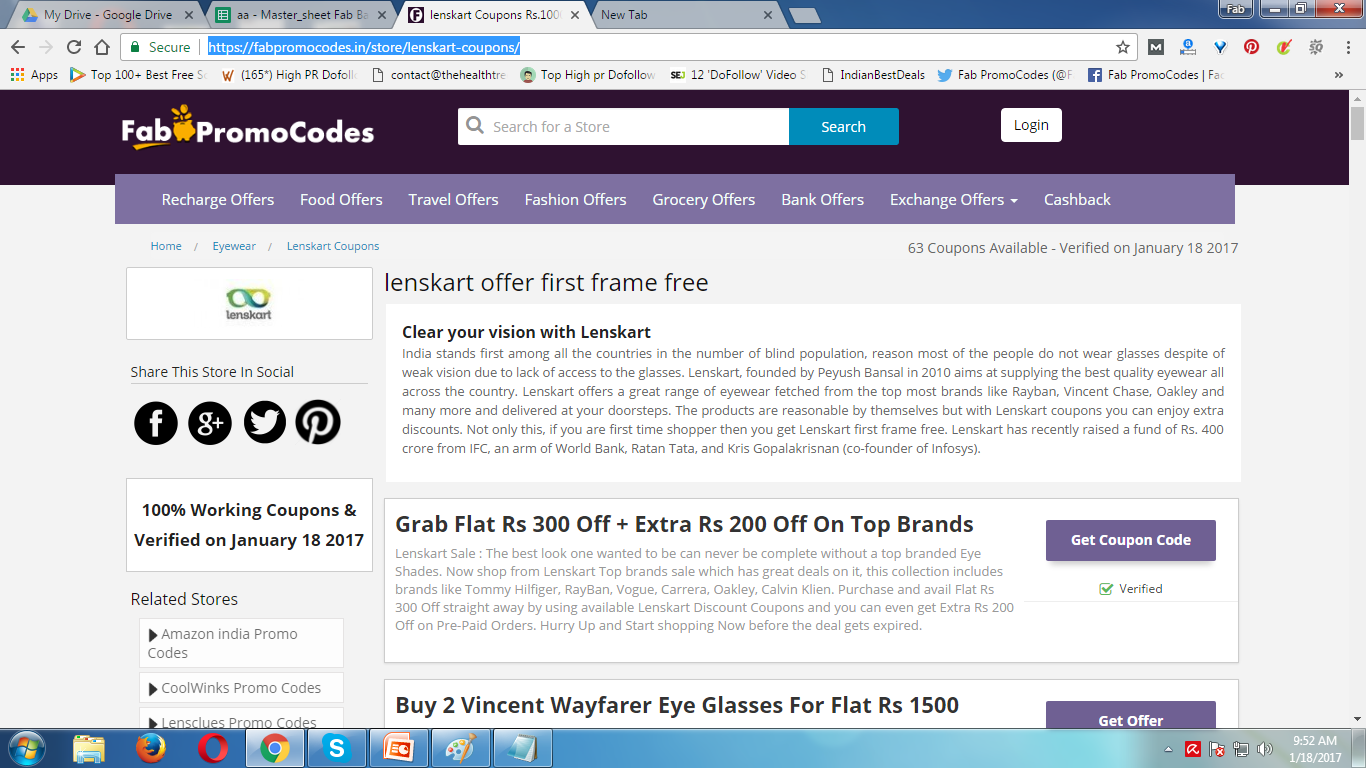The width and height of the screenshot is (1366, 768).
Task: Open Travel Offers menu
Action: point(453,200)
